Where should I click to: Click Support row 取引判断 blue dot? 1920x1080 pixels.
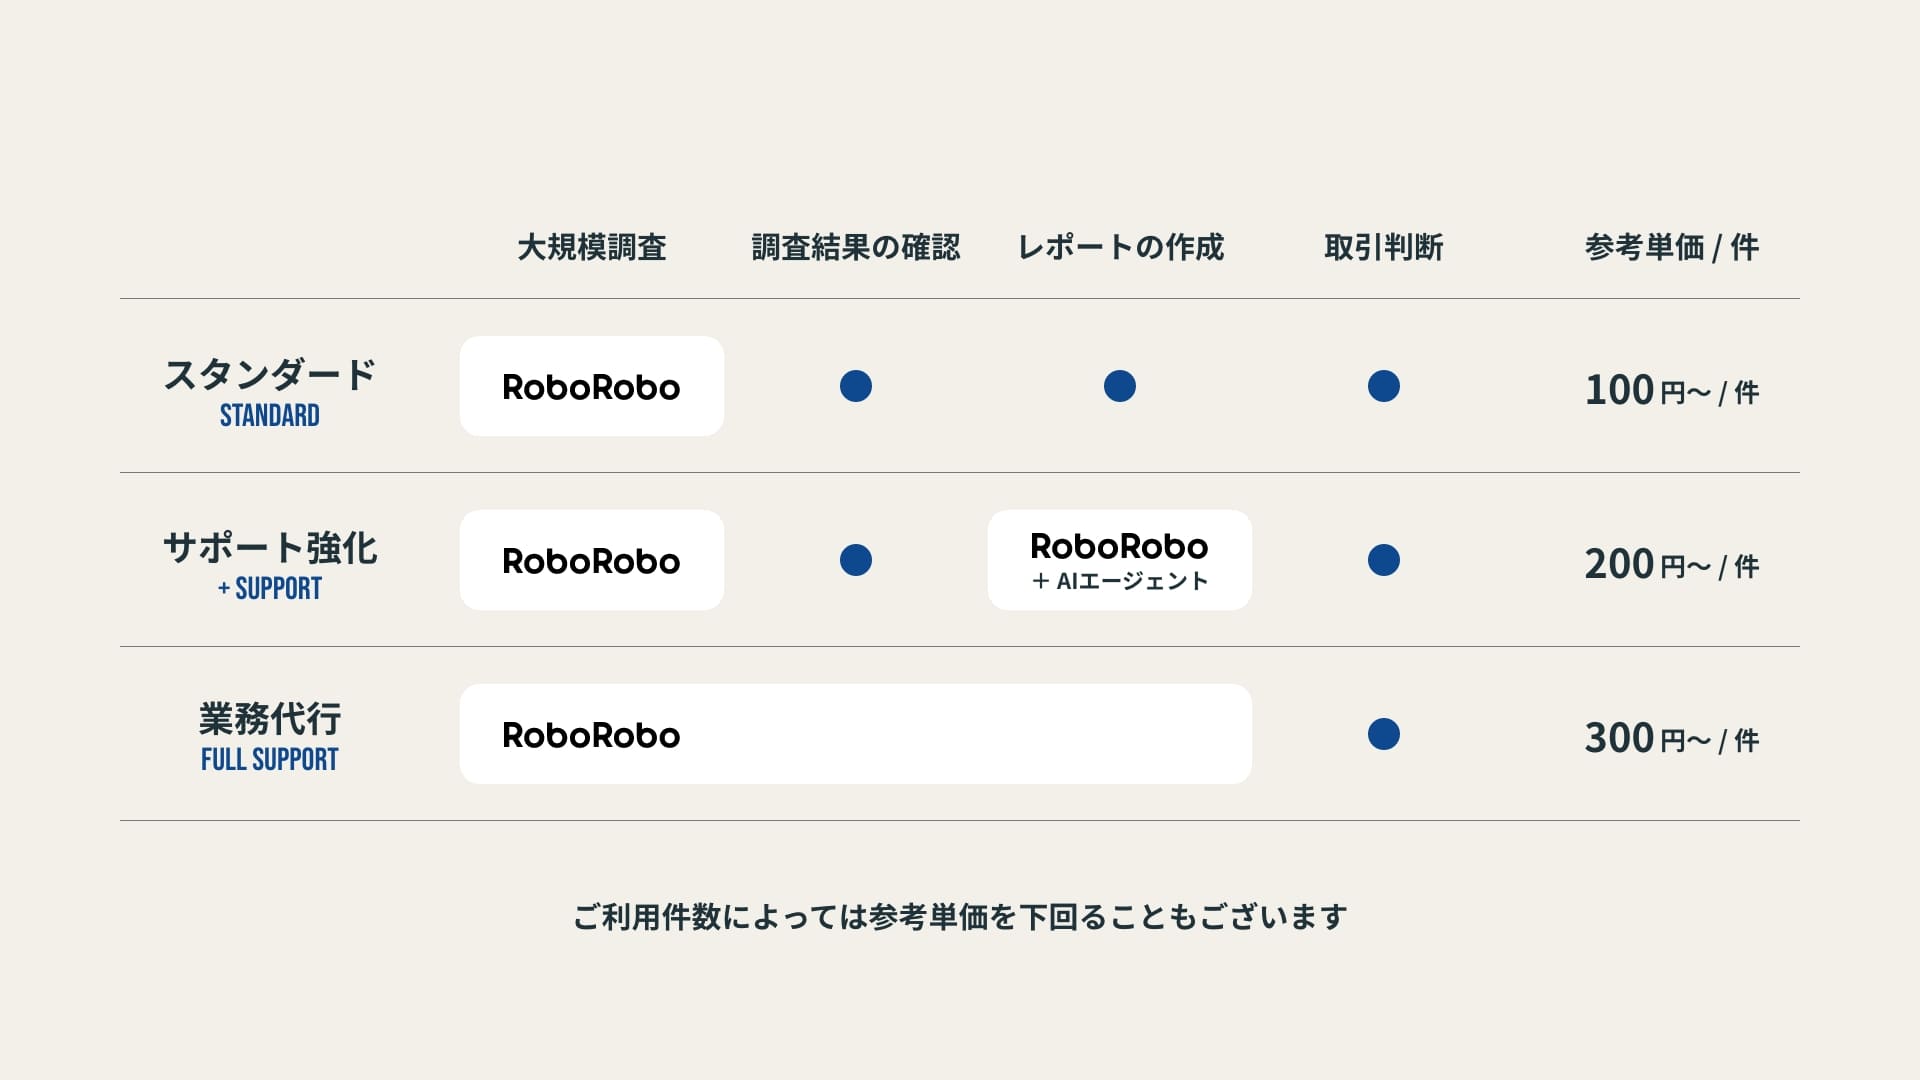[1384, 560]
